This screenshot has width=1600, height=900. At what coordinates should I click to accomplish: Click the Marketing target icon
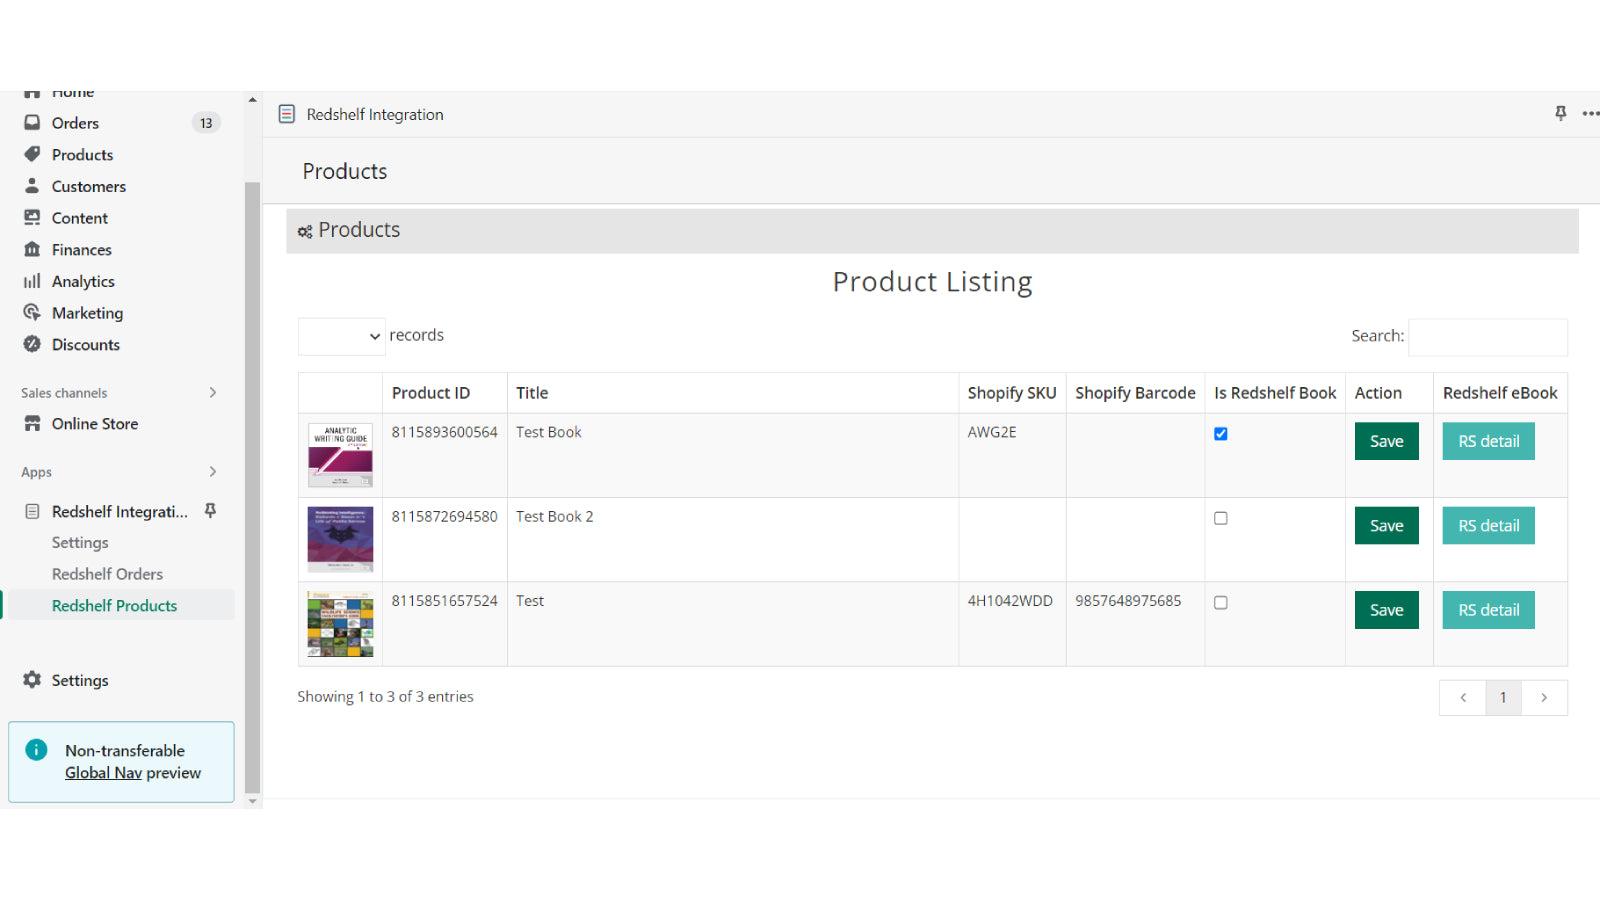(32, 313)
